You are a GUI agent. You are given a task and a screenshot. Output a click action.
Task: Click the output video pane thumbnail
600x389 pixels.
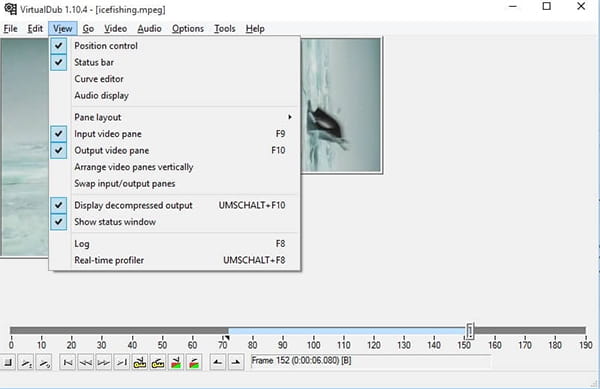(x=341, y=106)
